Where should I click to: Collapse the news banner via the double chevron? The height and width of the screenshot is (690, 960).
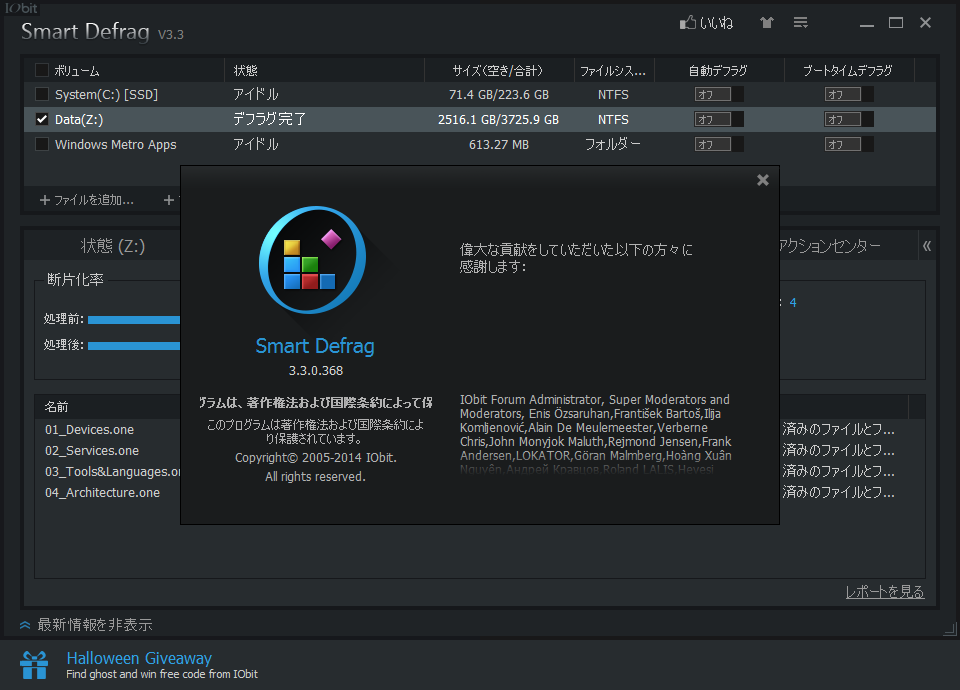[x=27, y=624]
